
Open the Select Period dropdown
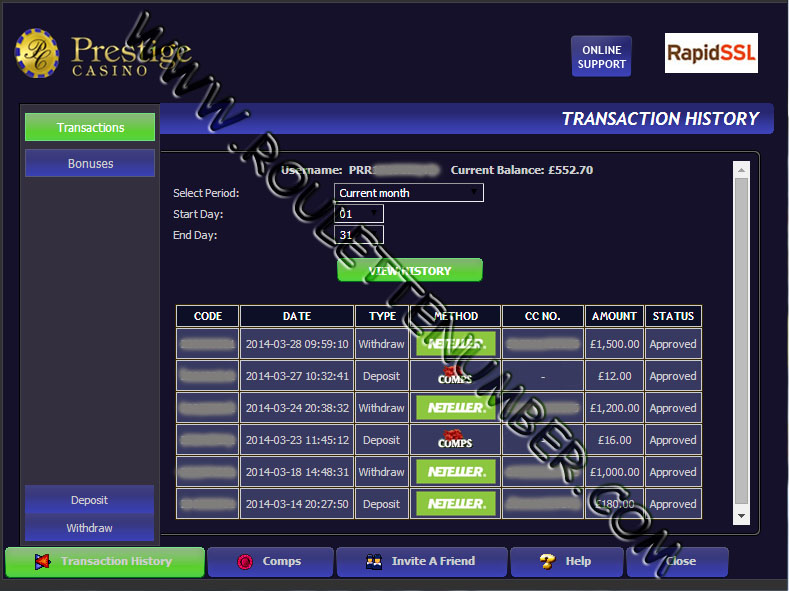pyautogui.click(x=409, y=193)
